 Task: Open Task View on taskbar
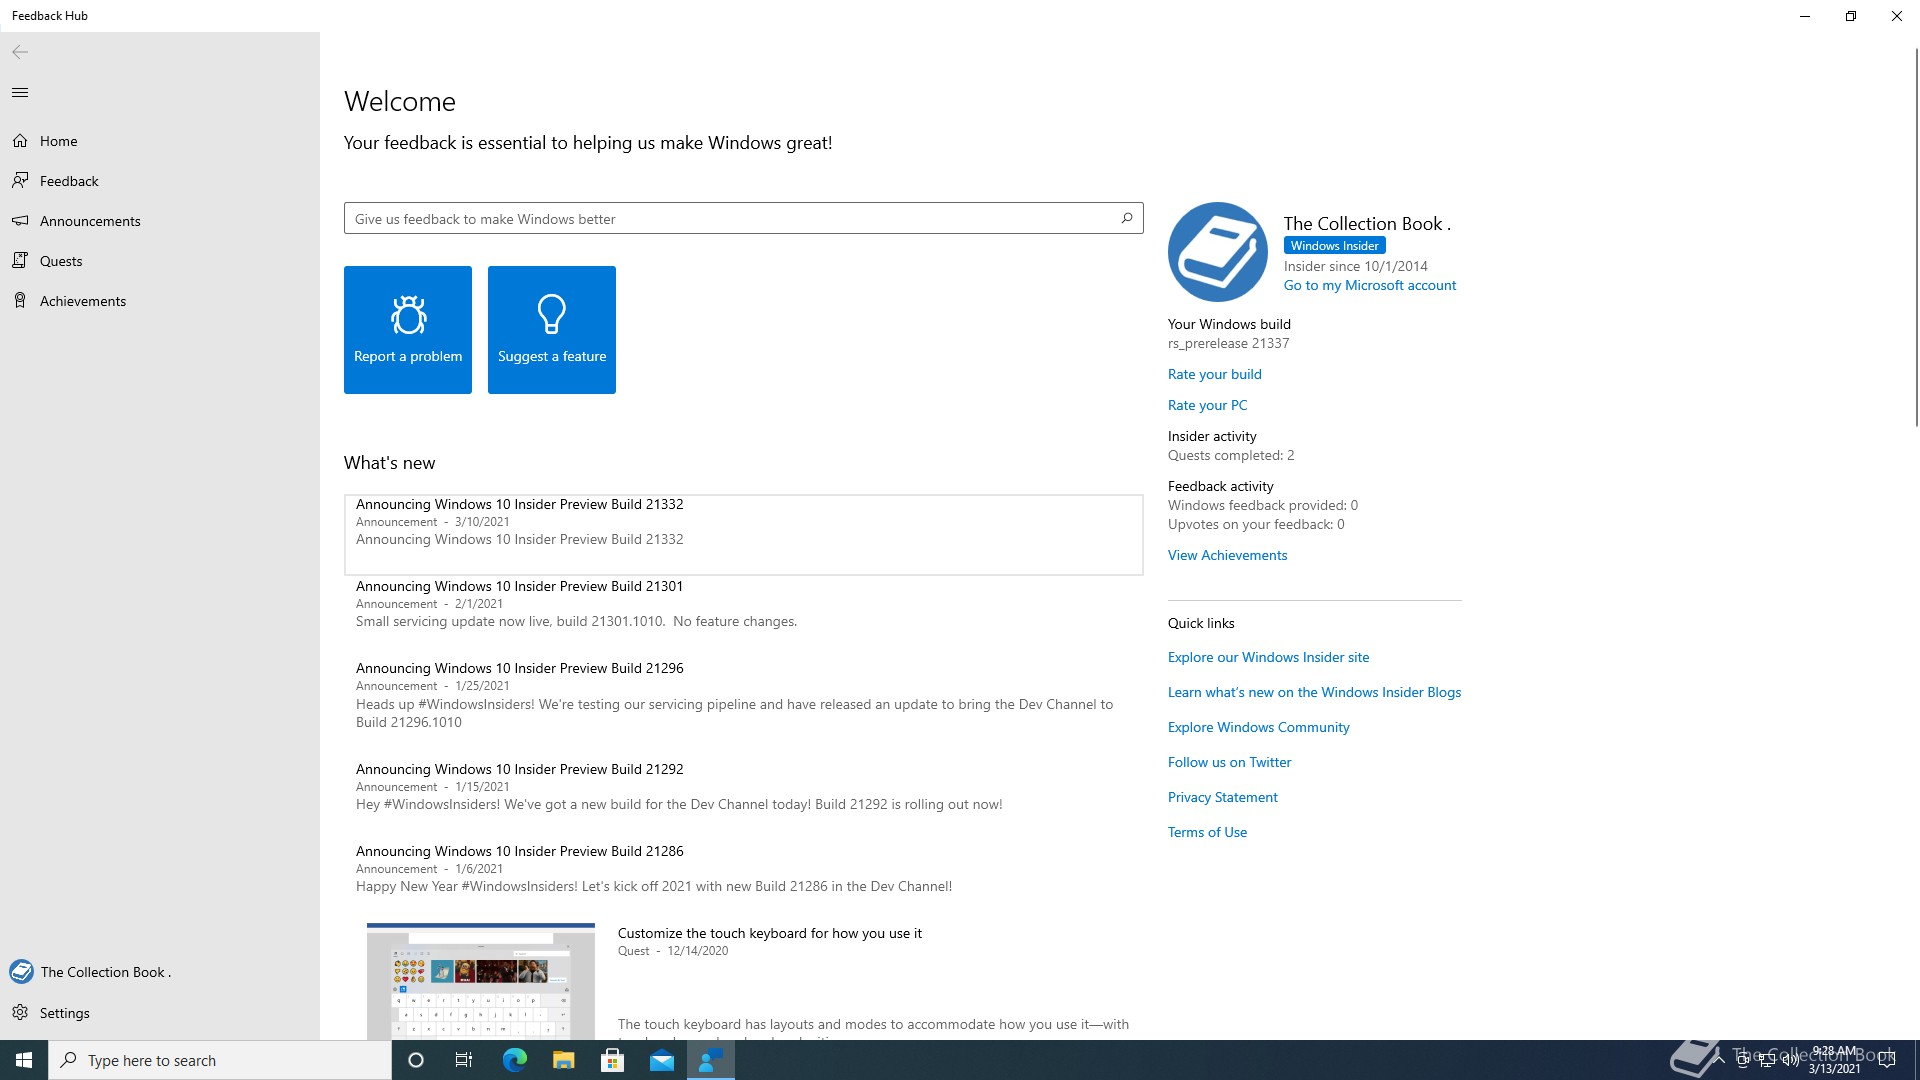[x=464, y=1060]
